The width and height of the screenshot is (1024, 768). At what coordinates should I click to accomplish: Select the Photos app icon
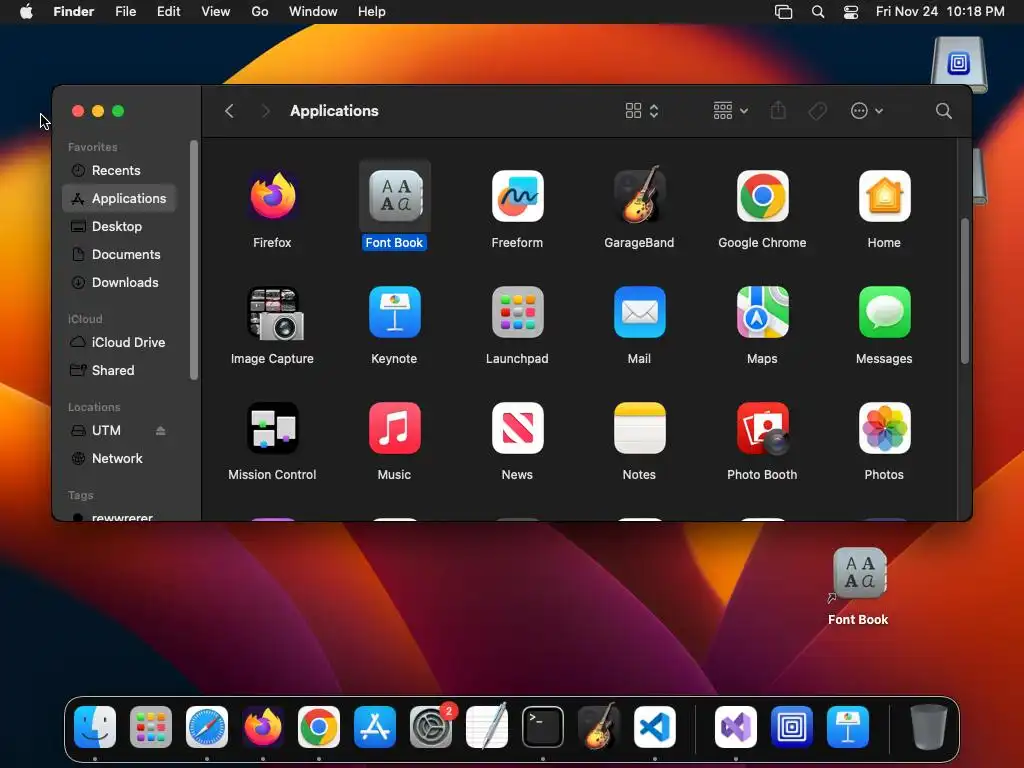point(884,428)
